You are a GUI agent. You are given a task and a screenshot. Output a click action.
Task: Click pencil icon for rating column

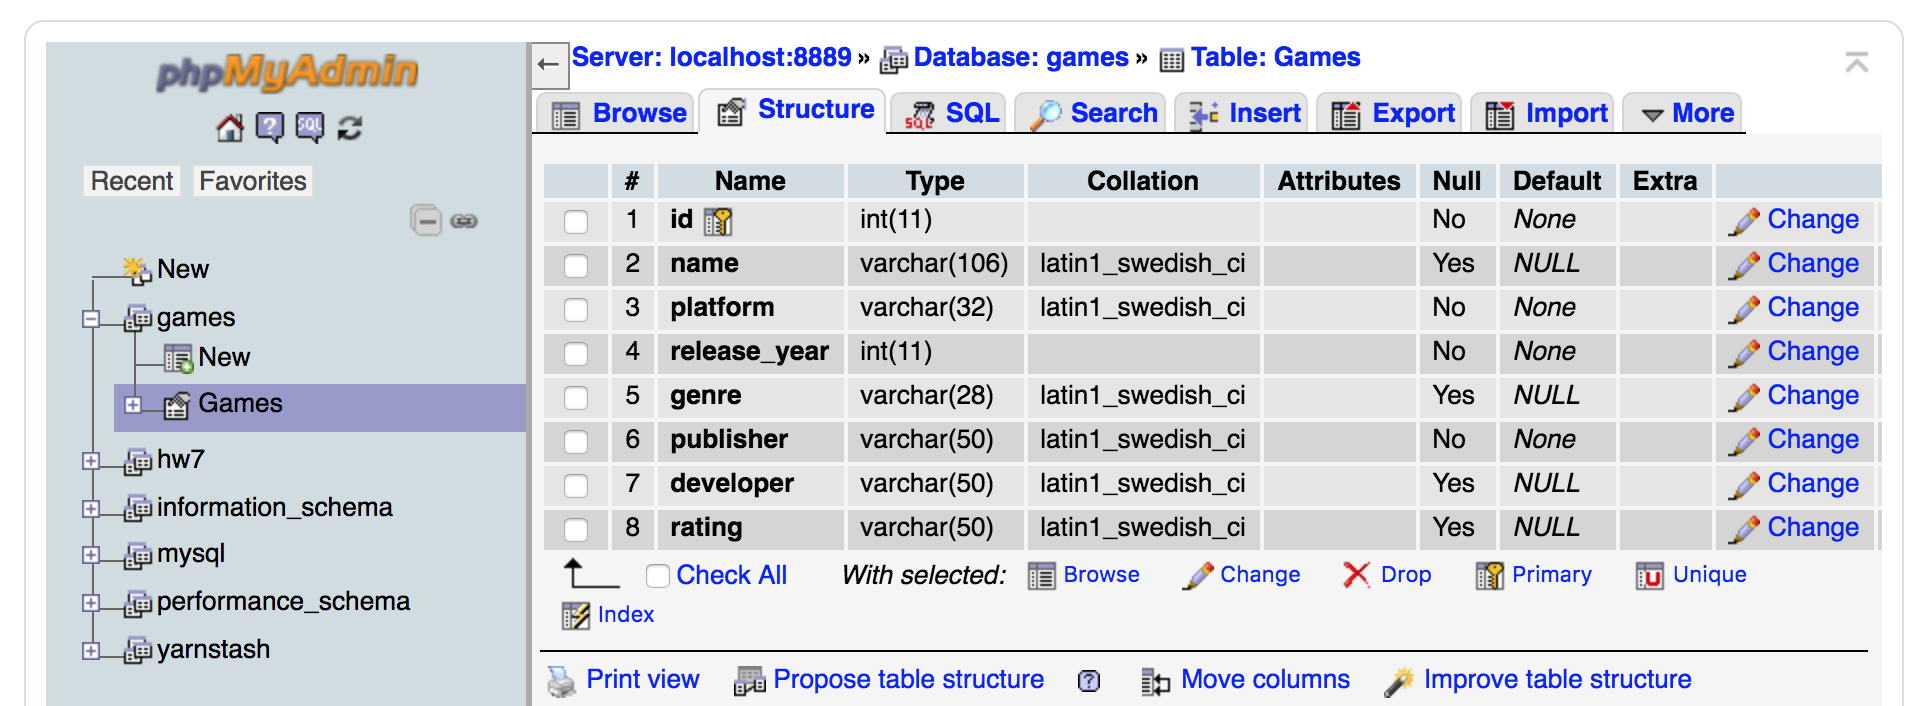pyautogui.click(x=1743, y=529)
